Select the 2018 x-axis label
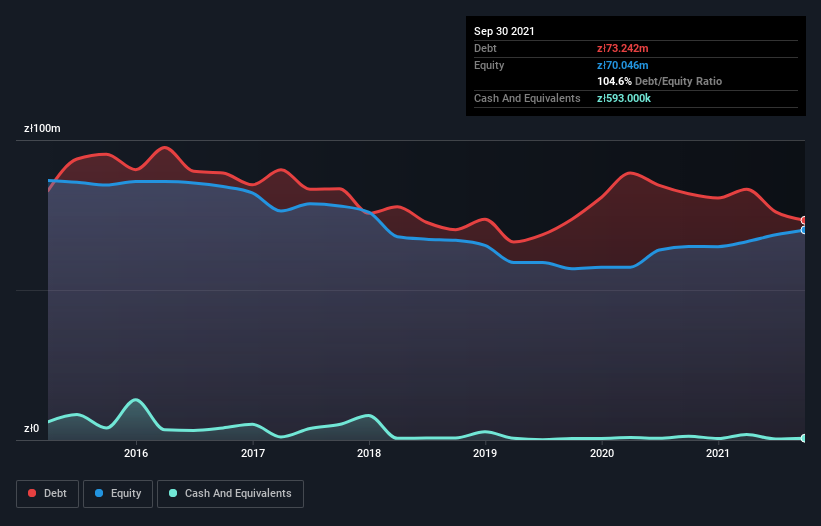Screen dimensions: 821x526 (369, 453)
